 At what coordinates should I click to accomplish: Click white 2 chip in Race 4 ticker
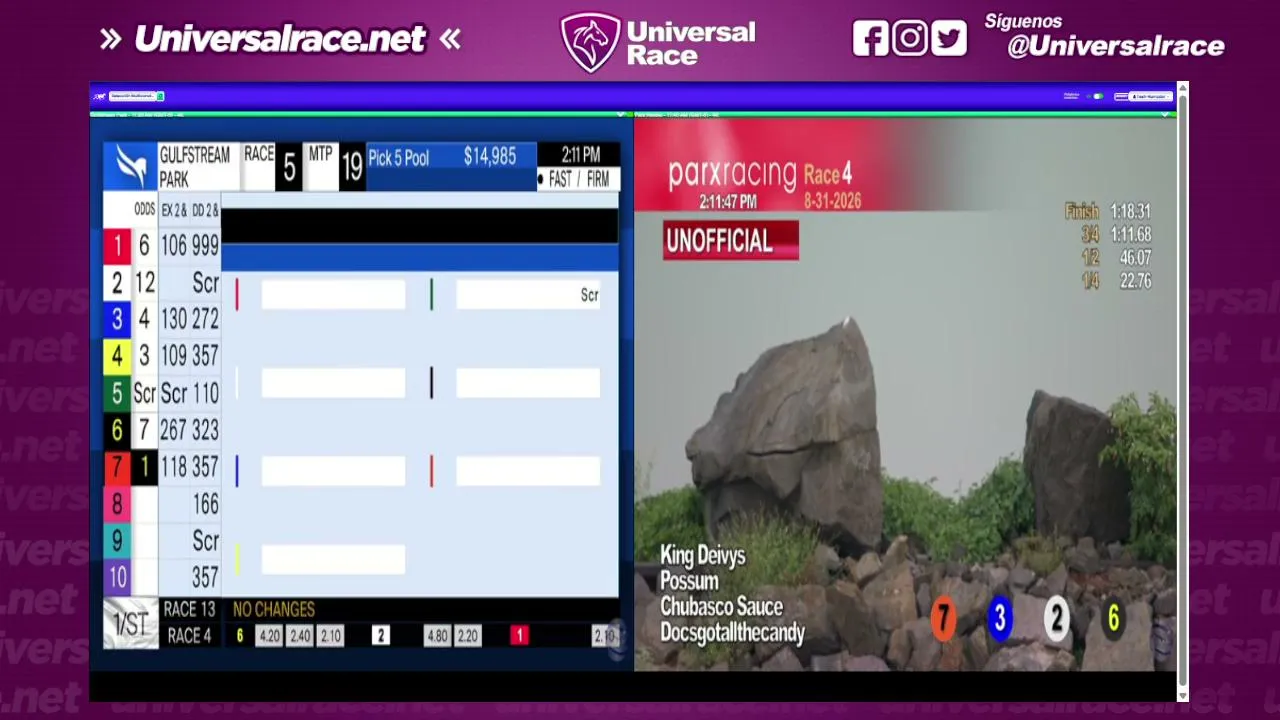[x=380, y=636]
